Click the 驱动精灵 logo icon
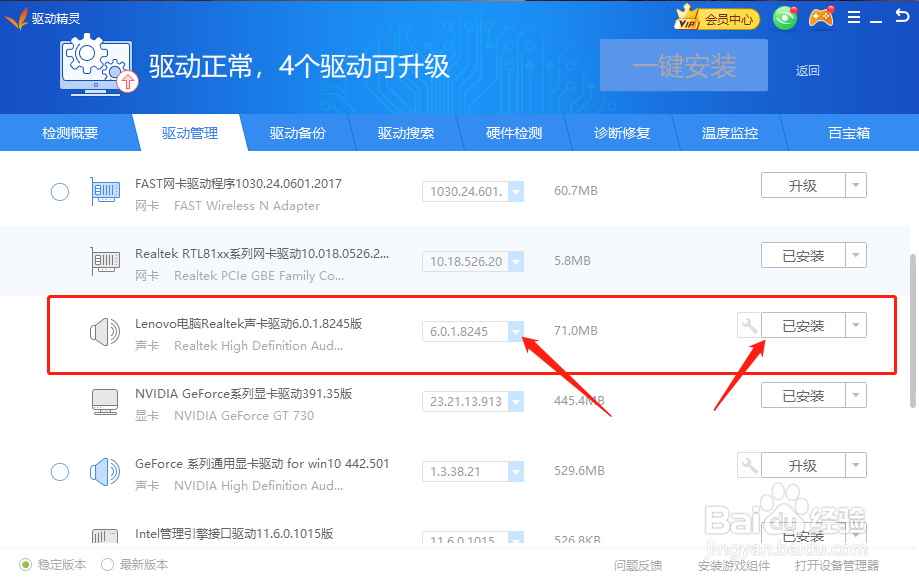This screenshot has width=919, height=581. 16,19
